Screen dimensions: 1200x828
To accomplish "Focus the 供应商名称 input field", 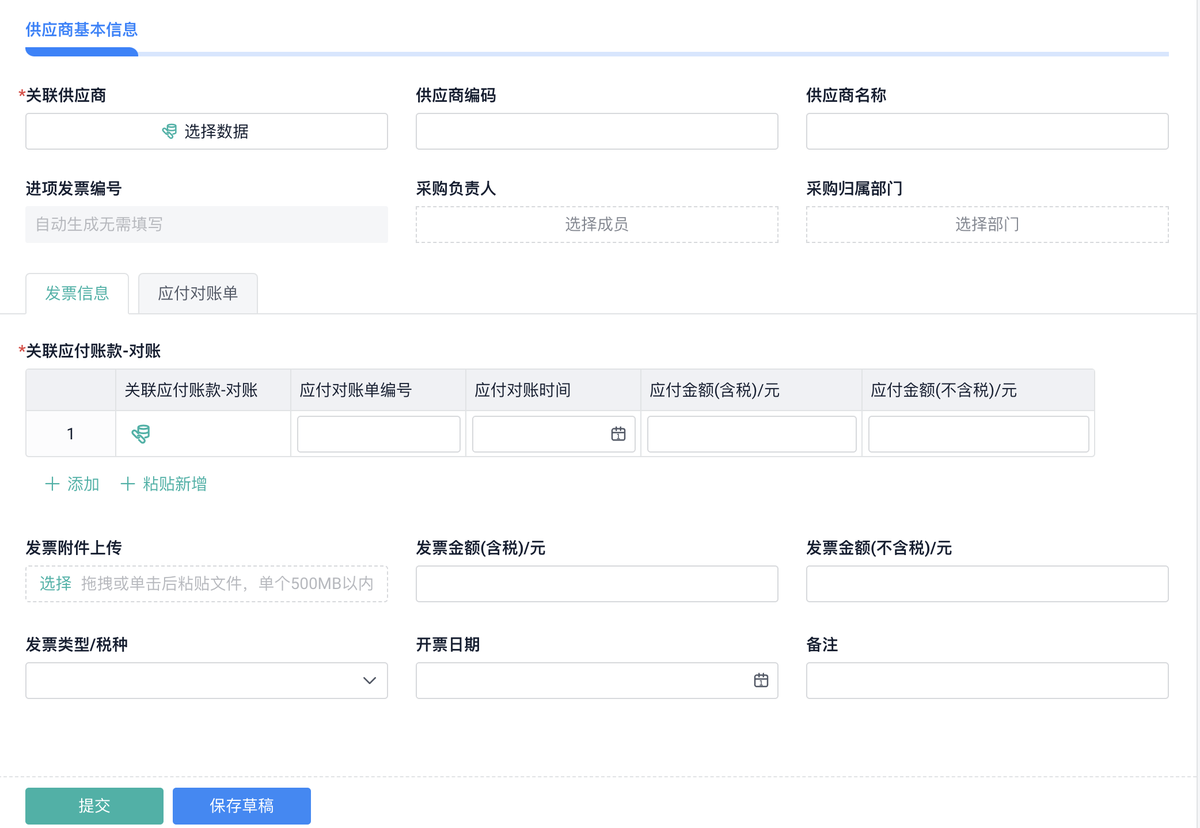I will [x=987, y=131].
